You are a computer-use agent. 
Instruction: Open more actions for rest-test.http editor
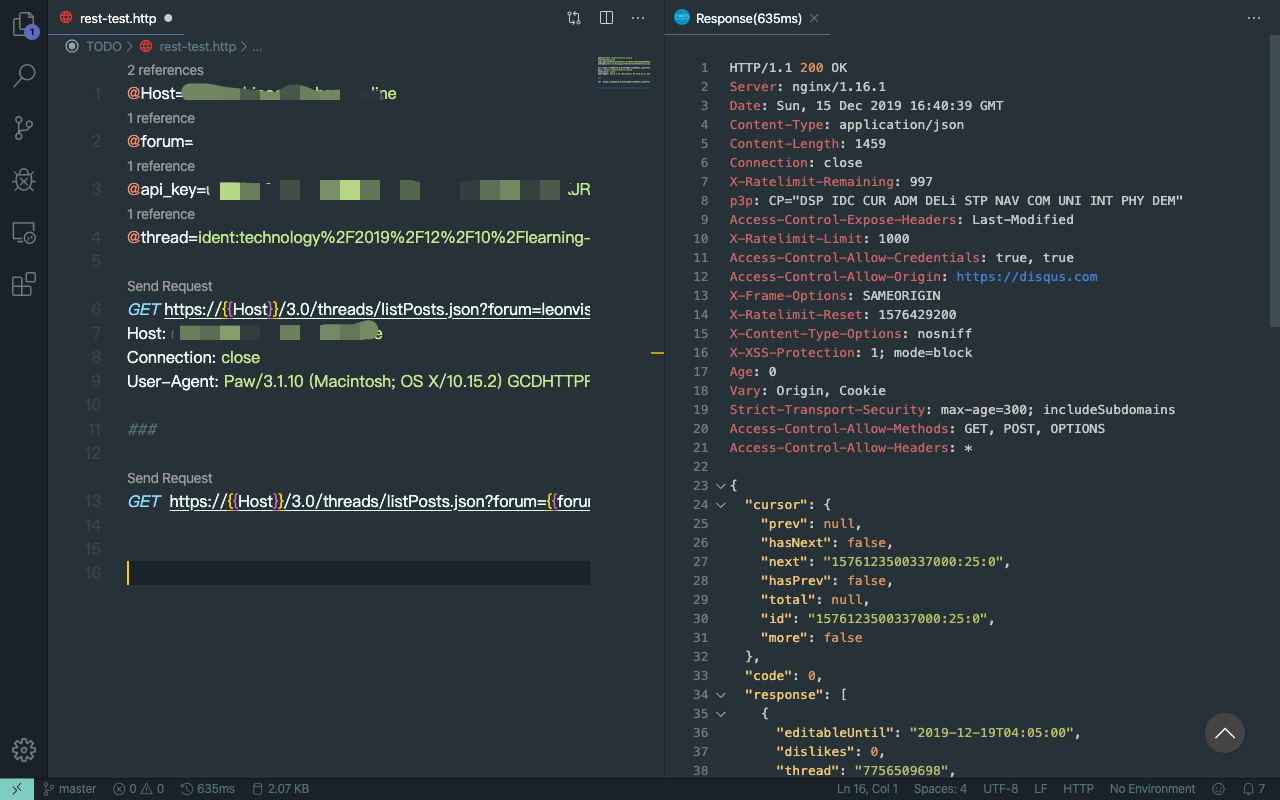[638, 18]
